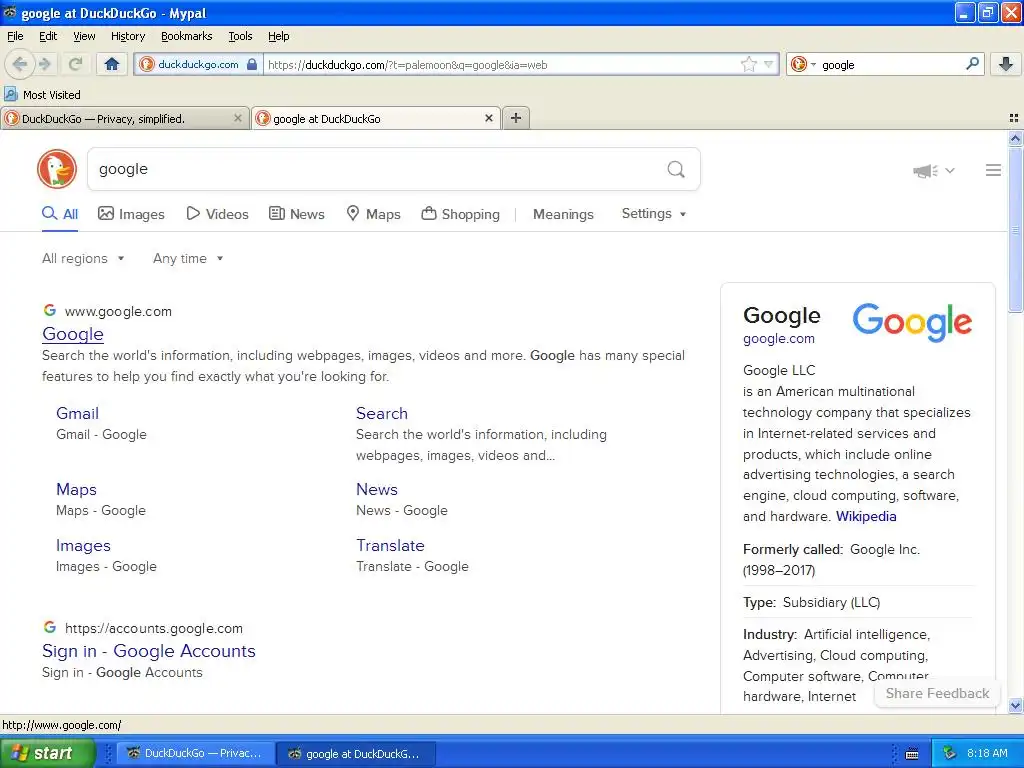This screenshot has width=1024, height=768.
Task: Open the Downloads arrow button
Action: [1006, 64]
